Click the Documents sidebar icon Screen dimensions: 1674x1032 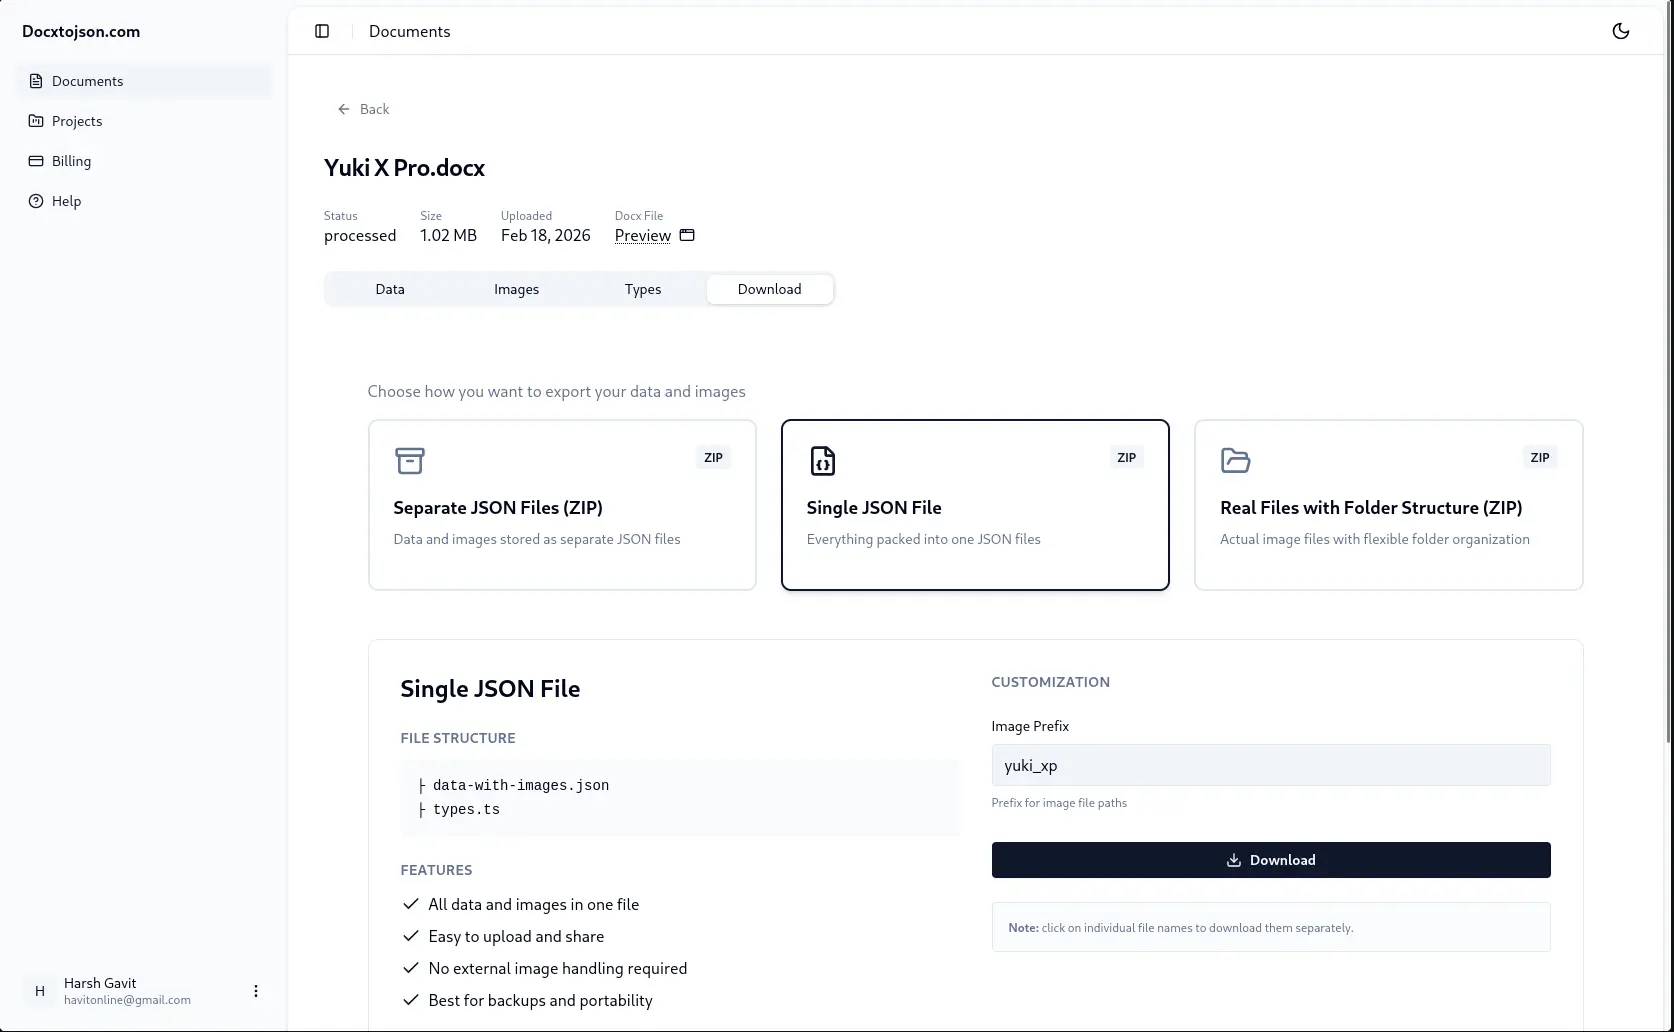(36, 81)
